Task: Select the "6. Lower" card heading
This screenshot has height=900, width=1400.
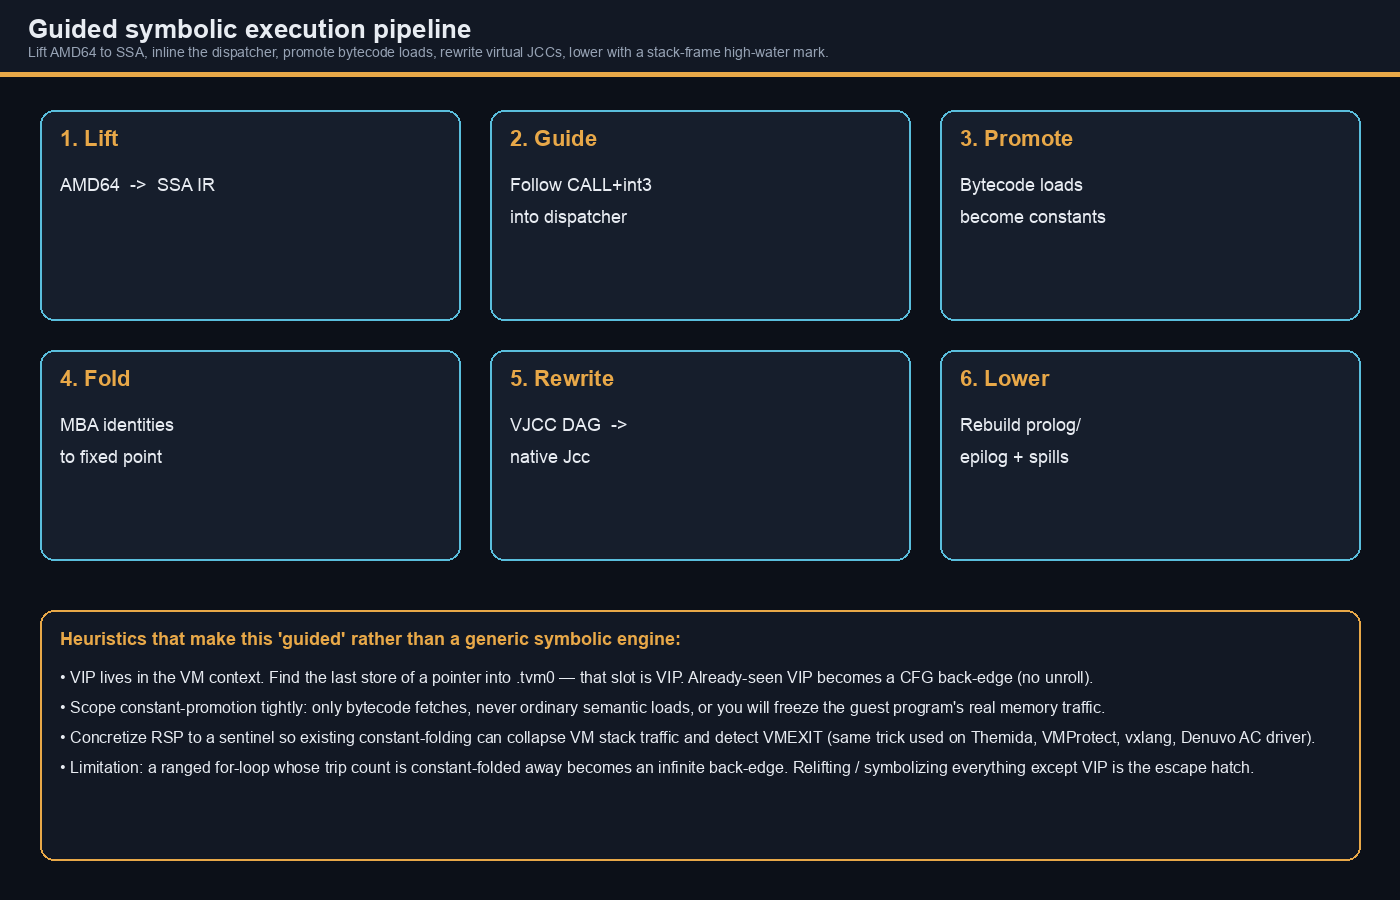Action: 1004,379
